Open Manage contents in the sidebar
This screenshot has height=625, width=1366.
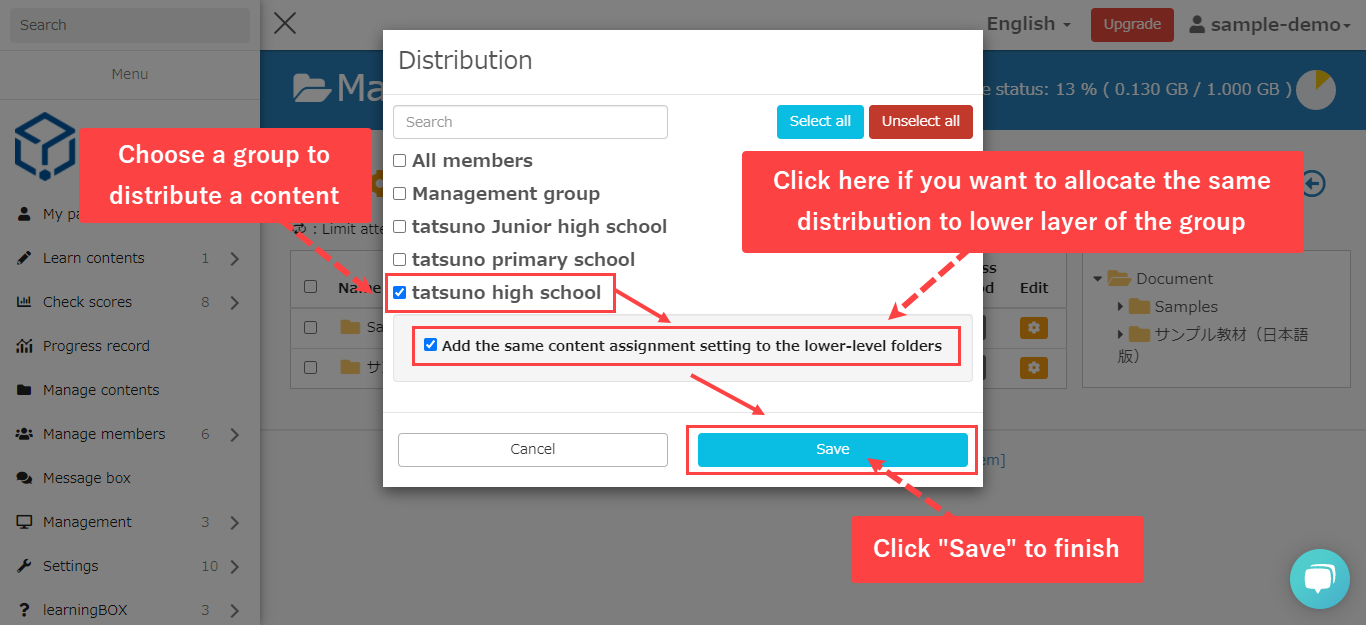[x=101, y=390]
